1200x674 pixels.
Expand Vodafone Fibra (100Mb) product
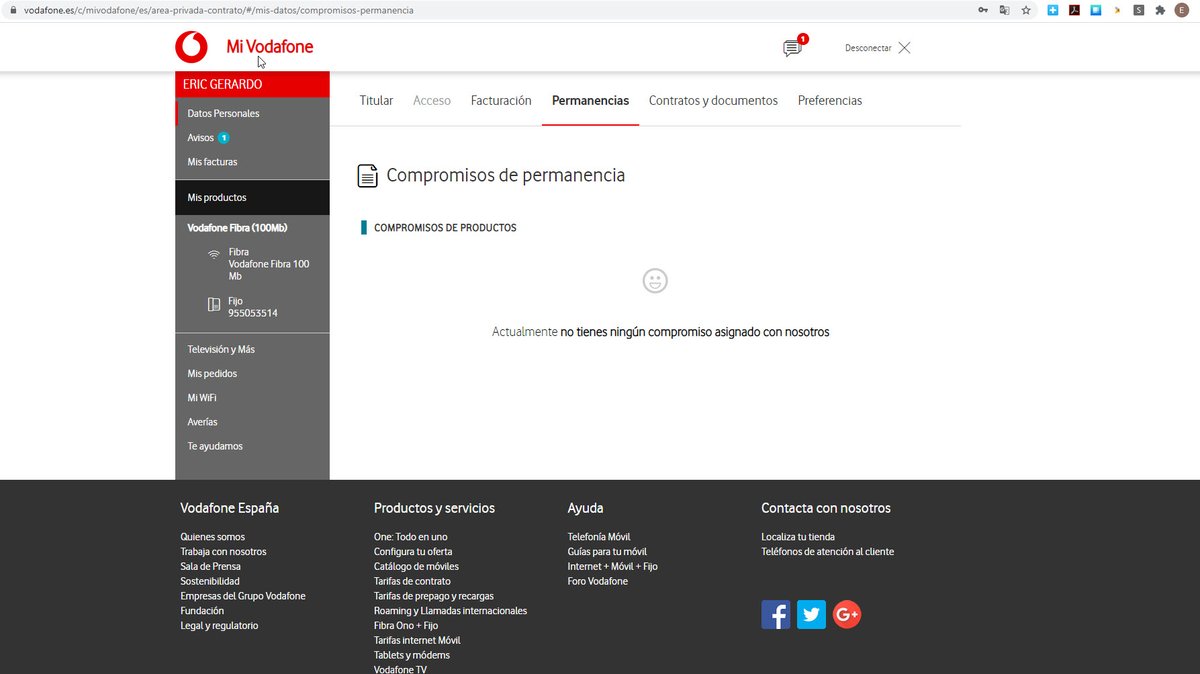pyautogui.click(x=237, y=228)
